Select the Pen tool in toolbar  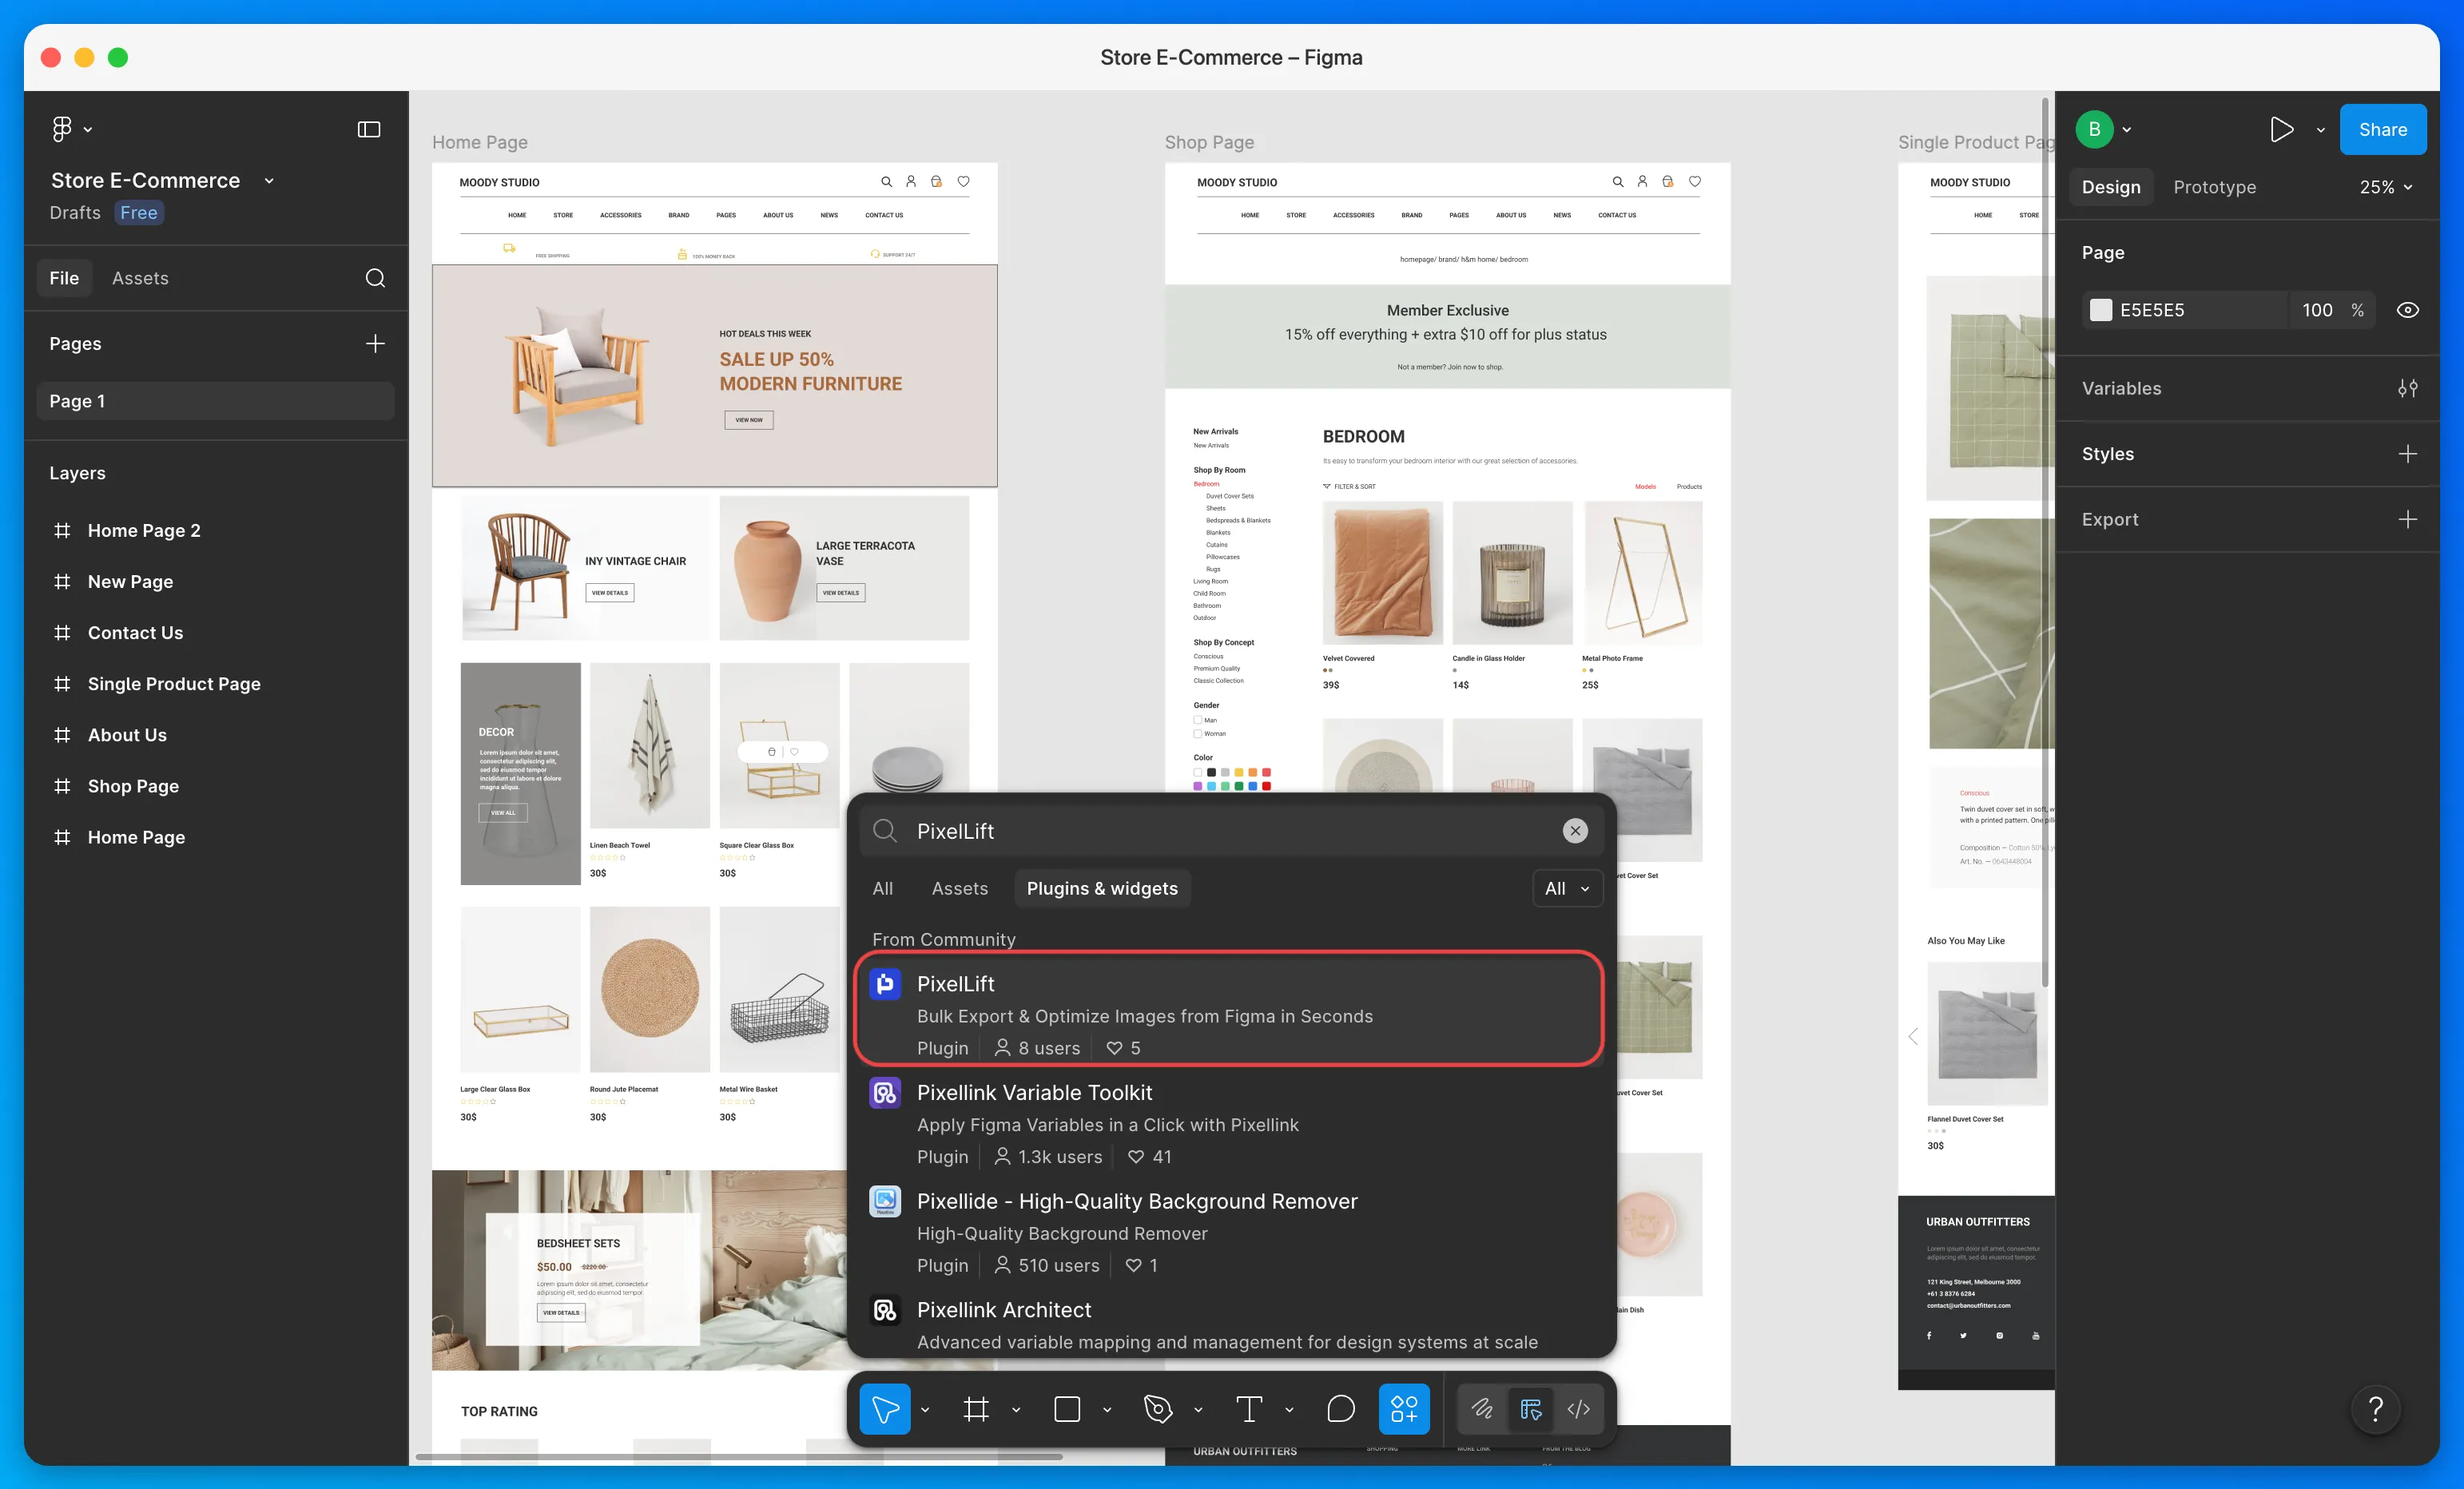(x=1158, y=1409)
